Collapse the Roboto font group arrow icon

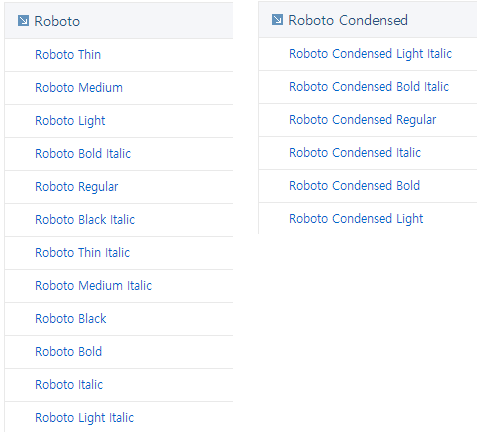[x=23, y=21]
